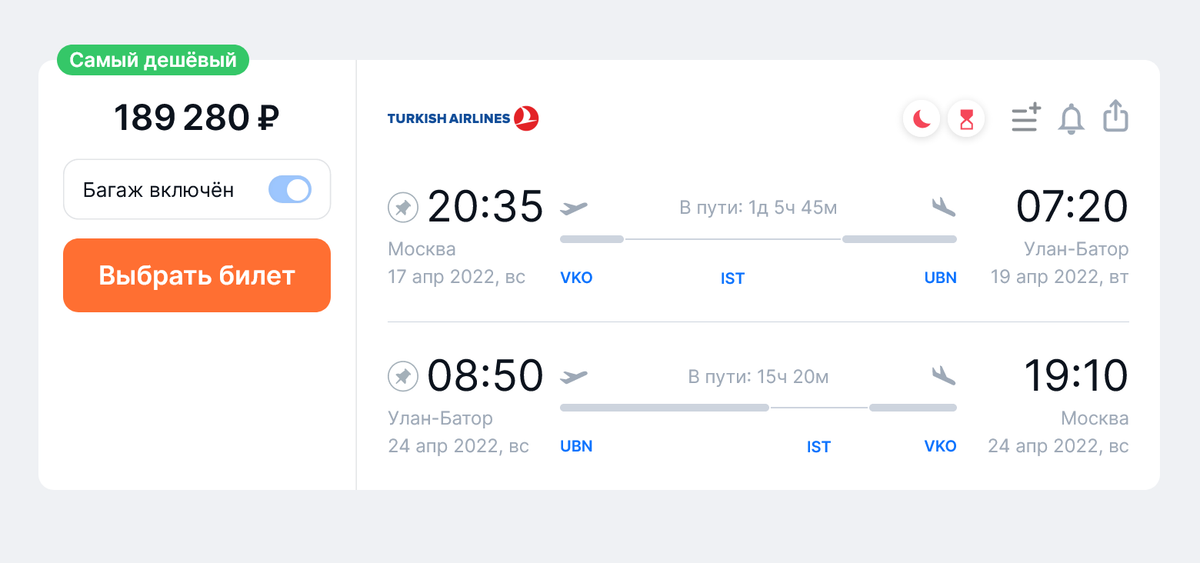Subscribe to price alerts bell icon
Image resolution: width=1200 pixels, height=563 pixels.
tap(1071, 119)
